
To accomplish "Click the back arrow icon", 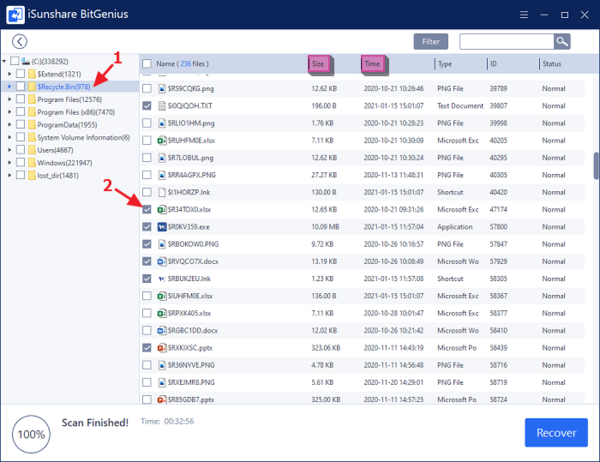I will (x=20, y=41).
